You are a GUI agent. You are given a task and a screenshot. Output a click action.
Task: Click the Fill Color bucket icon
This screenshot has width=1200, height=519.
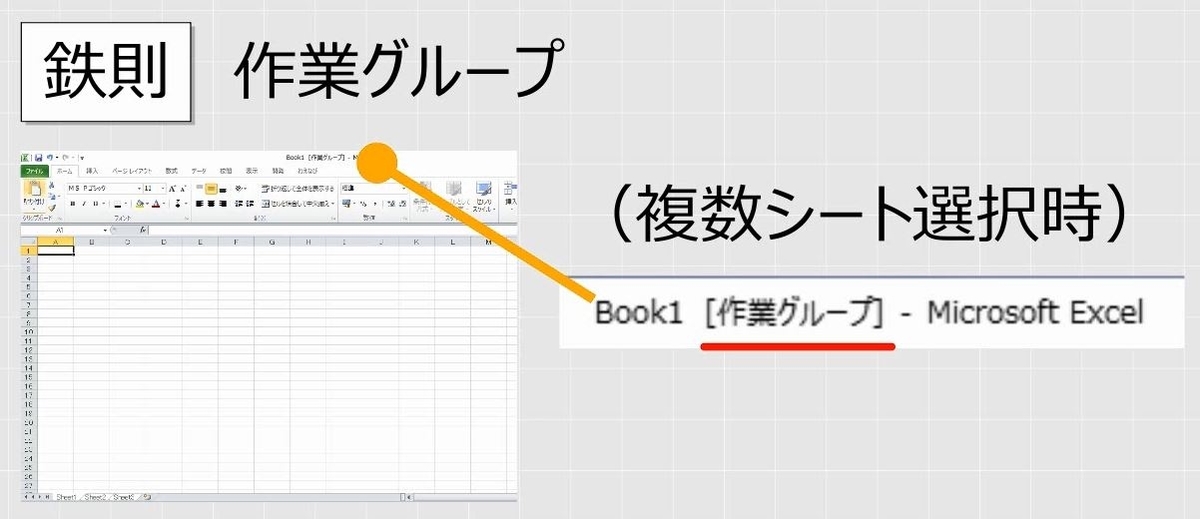click(x=139, y=204)
